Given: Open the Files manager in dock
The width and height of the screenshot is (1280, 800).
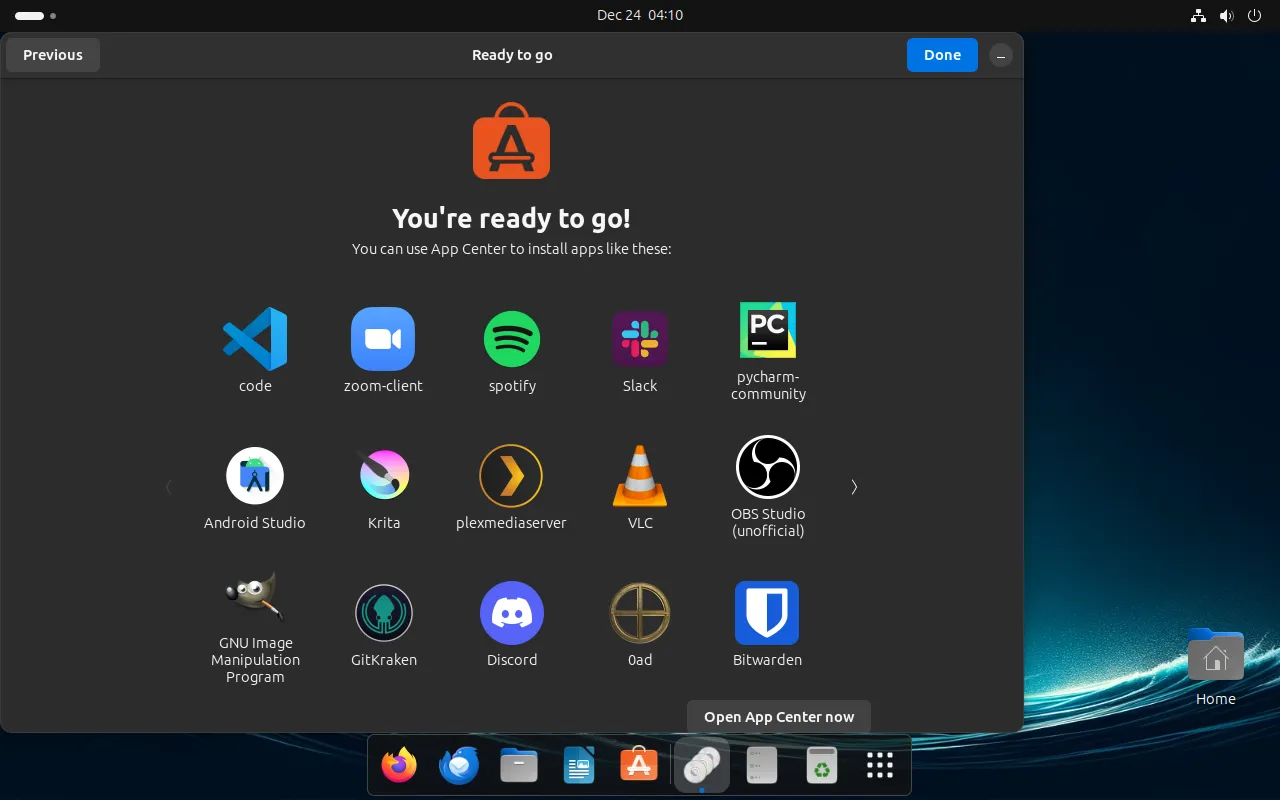Looking at the screenshot, I should [x=519, y=766].
